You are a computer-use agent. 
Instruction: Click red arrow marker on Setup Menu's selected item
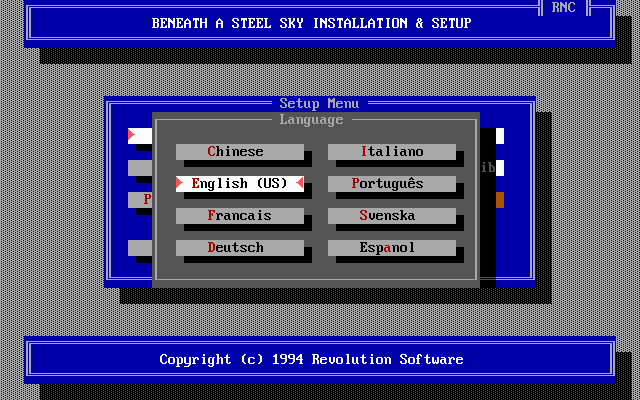(x=131, y=135)
